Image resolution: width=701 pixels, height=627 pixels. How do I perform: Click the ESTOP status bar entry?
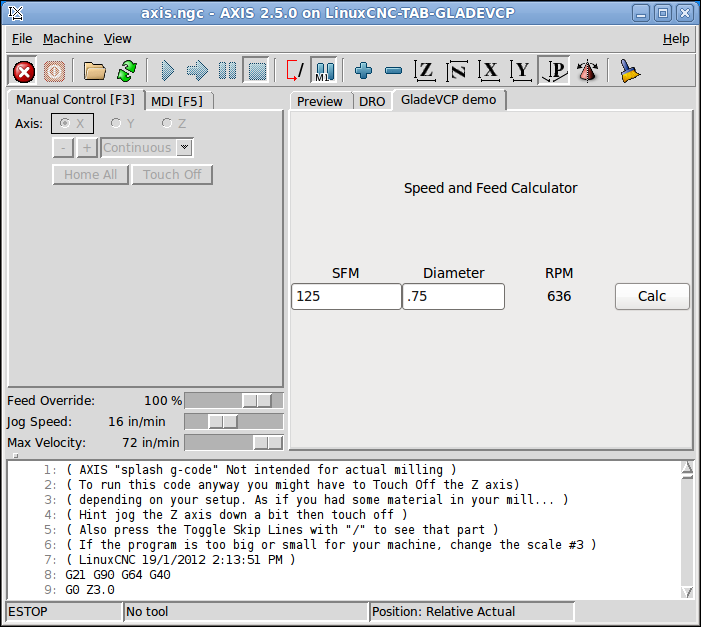64,611
